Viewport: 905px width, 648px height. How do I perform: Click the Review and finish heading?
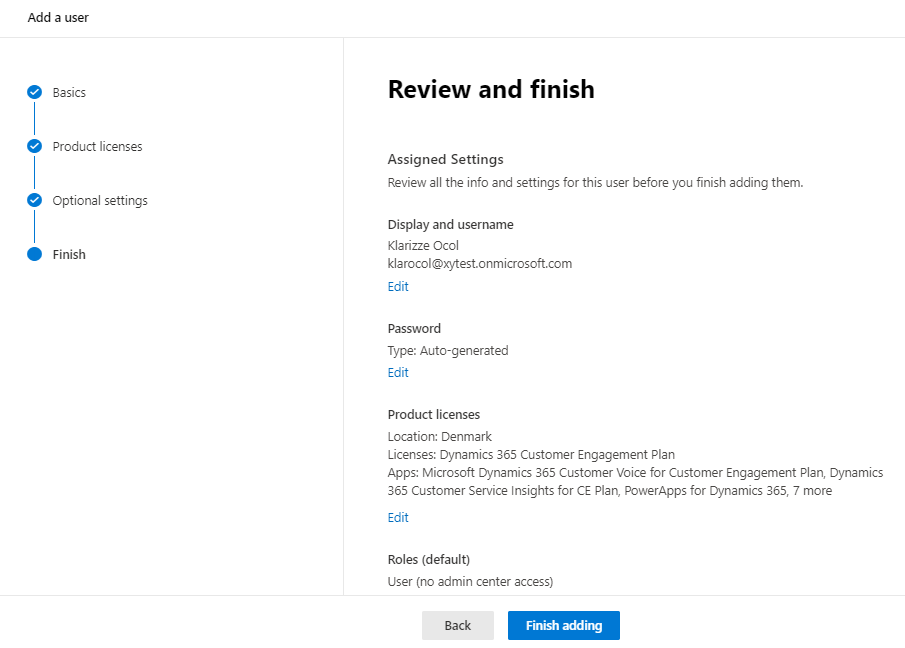pyautogui.click(x=491, y=89)
